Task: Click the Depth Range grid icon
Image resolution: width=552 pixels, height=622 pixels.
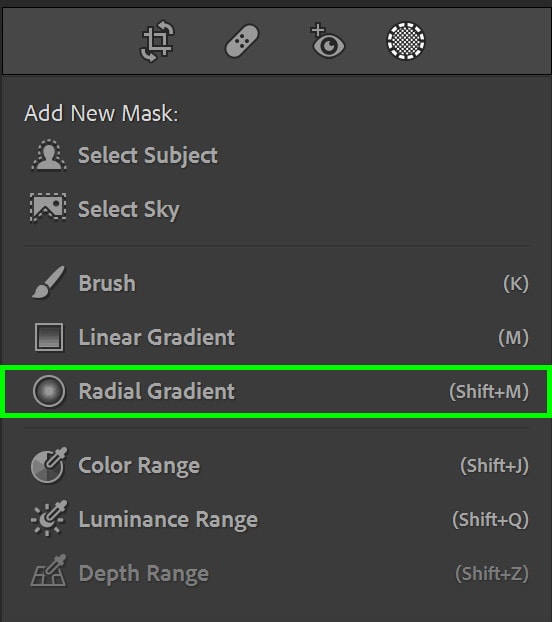Action: (x=49, y=571)
